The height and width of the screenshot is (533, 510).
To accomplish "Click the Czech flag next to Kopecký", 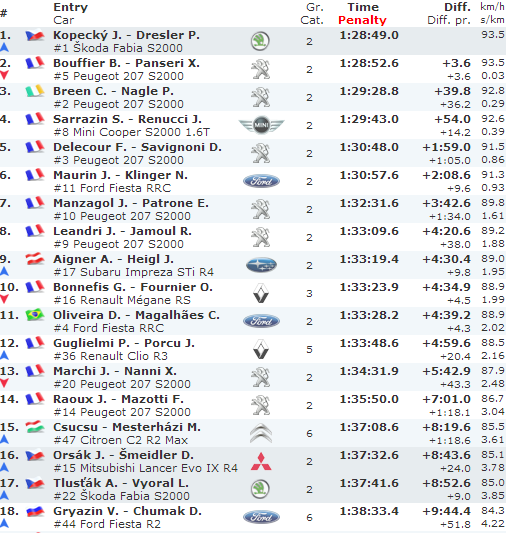I will (35, 35).
